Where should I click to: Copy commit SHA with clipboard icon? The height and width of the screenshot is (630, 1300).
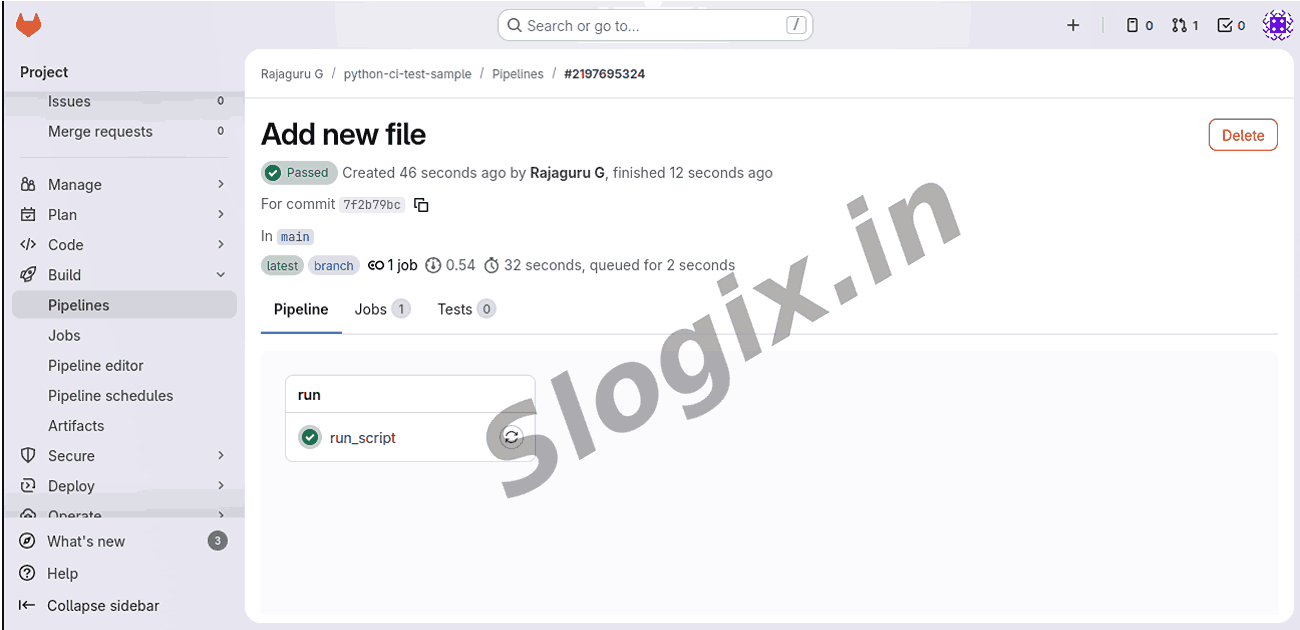click(x=421, y=205)
